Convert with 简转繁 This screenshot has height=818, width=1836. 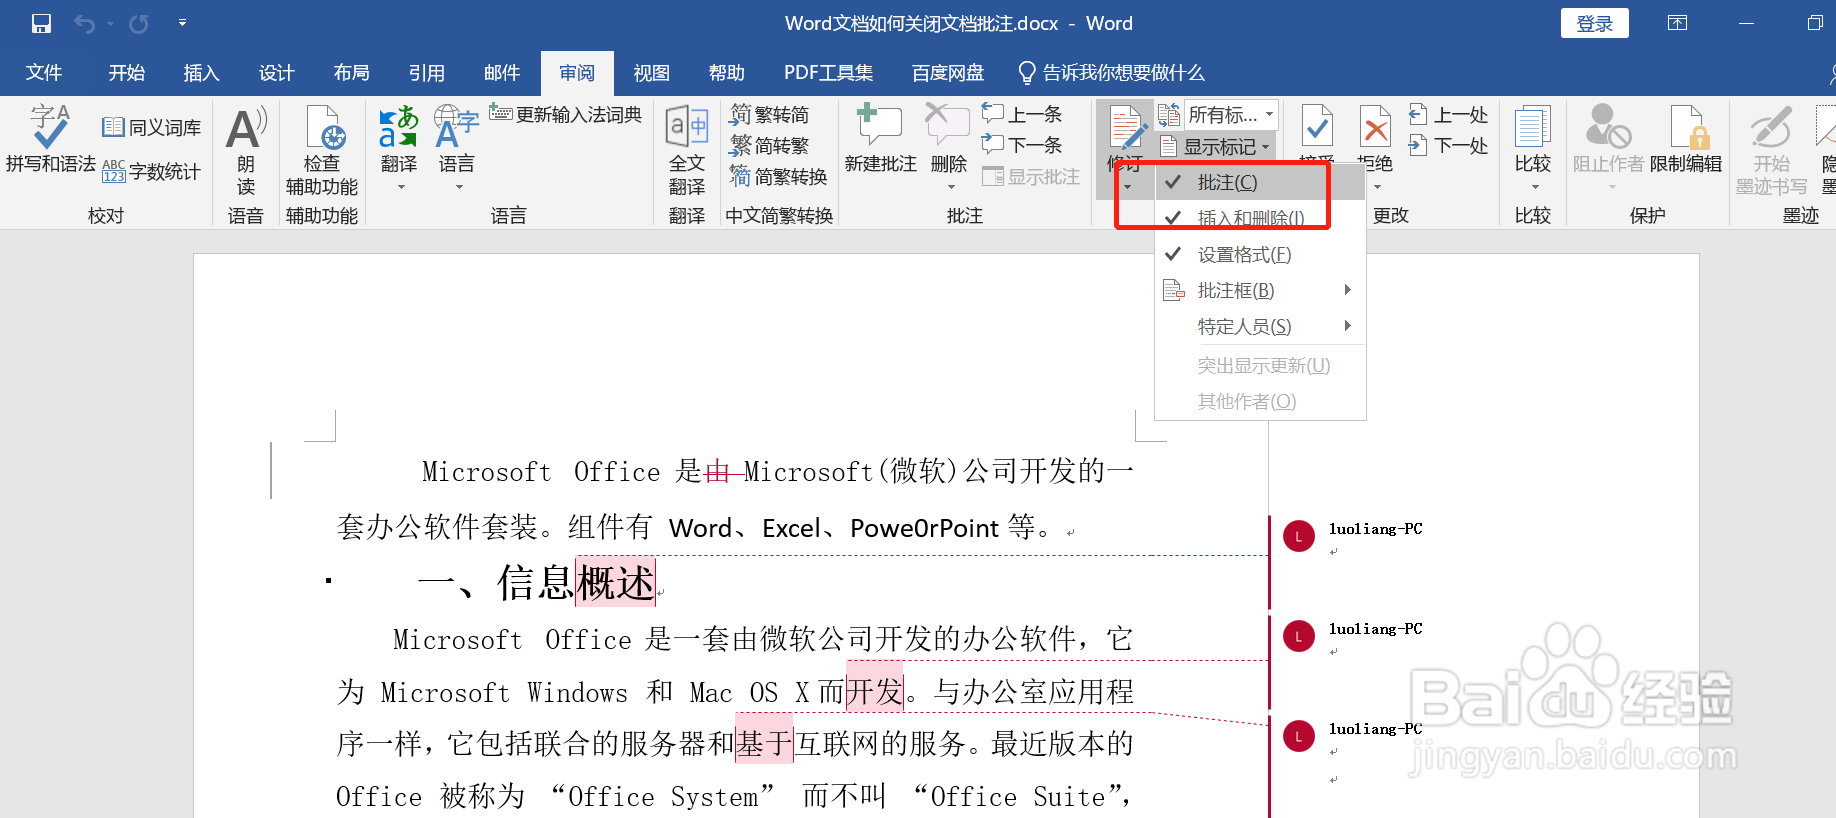coord(769,145)
